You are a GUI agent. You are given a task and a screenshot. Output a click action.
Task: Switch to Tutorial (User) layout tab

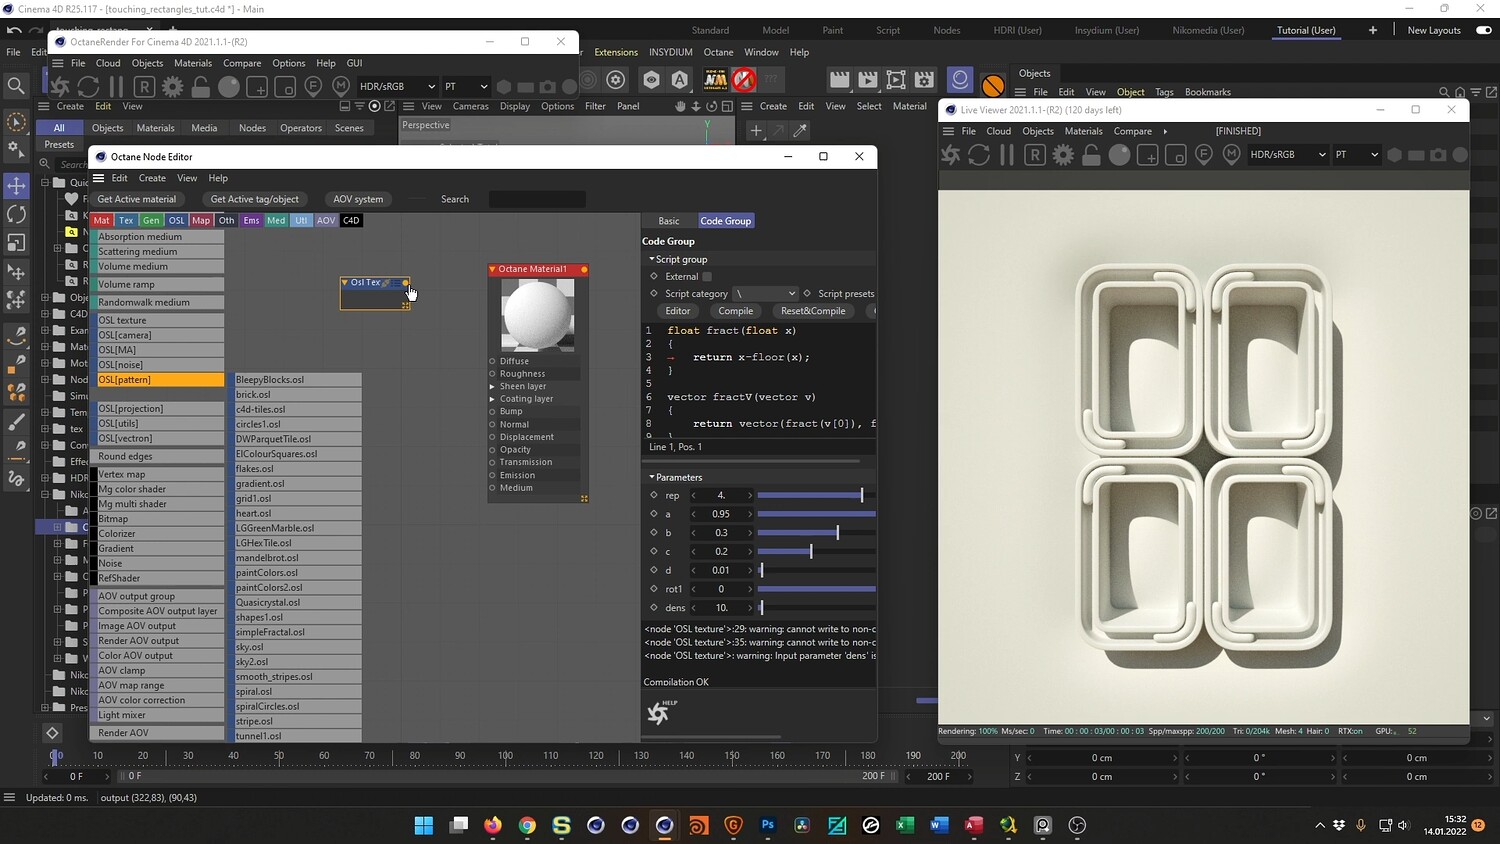[x=1306, y=30]
